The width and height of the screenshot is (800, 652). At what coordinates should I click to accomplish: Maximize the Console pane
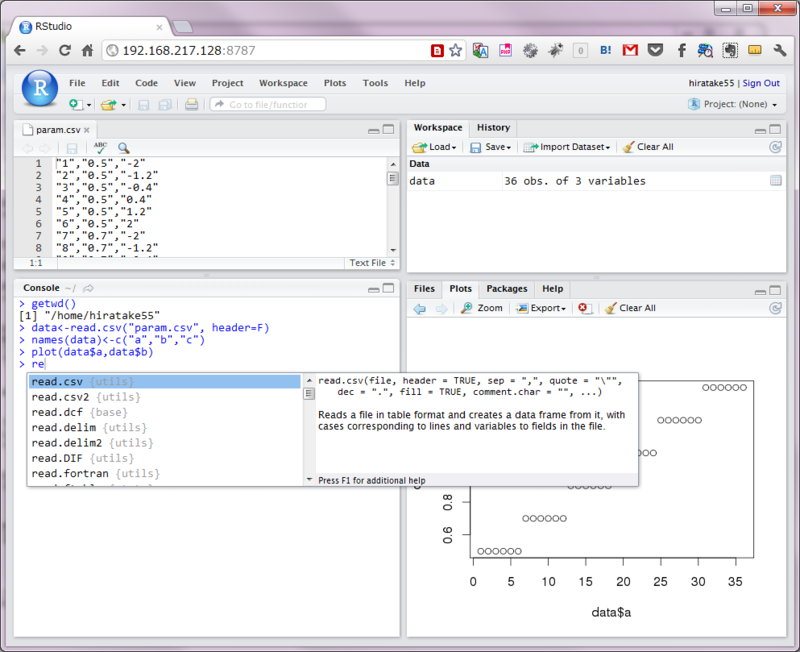coord(388,288)
